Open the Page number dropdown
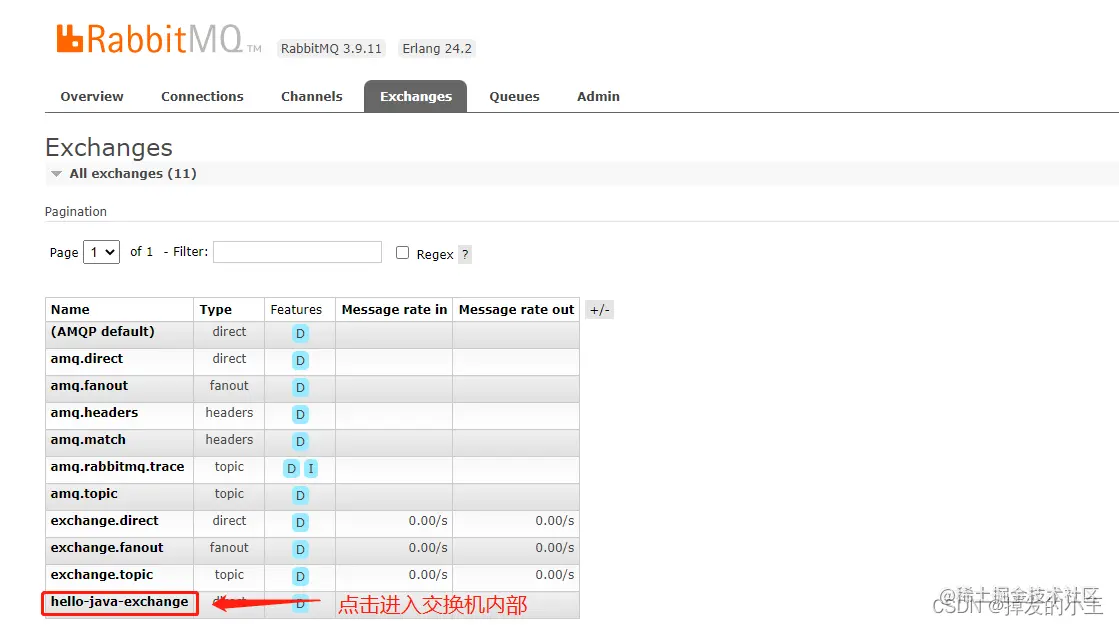This screenshot has width=1119, height=625. tap(101, 252)
